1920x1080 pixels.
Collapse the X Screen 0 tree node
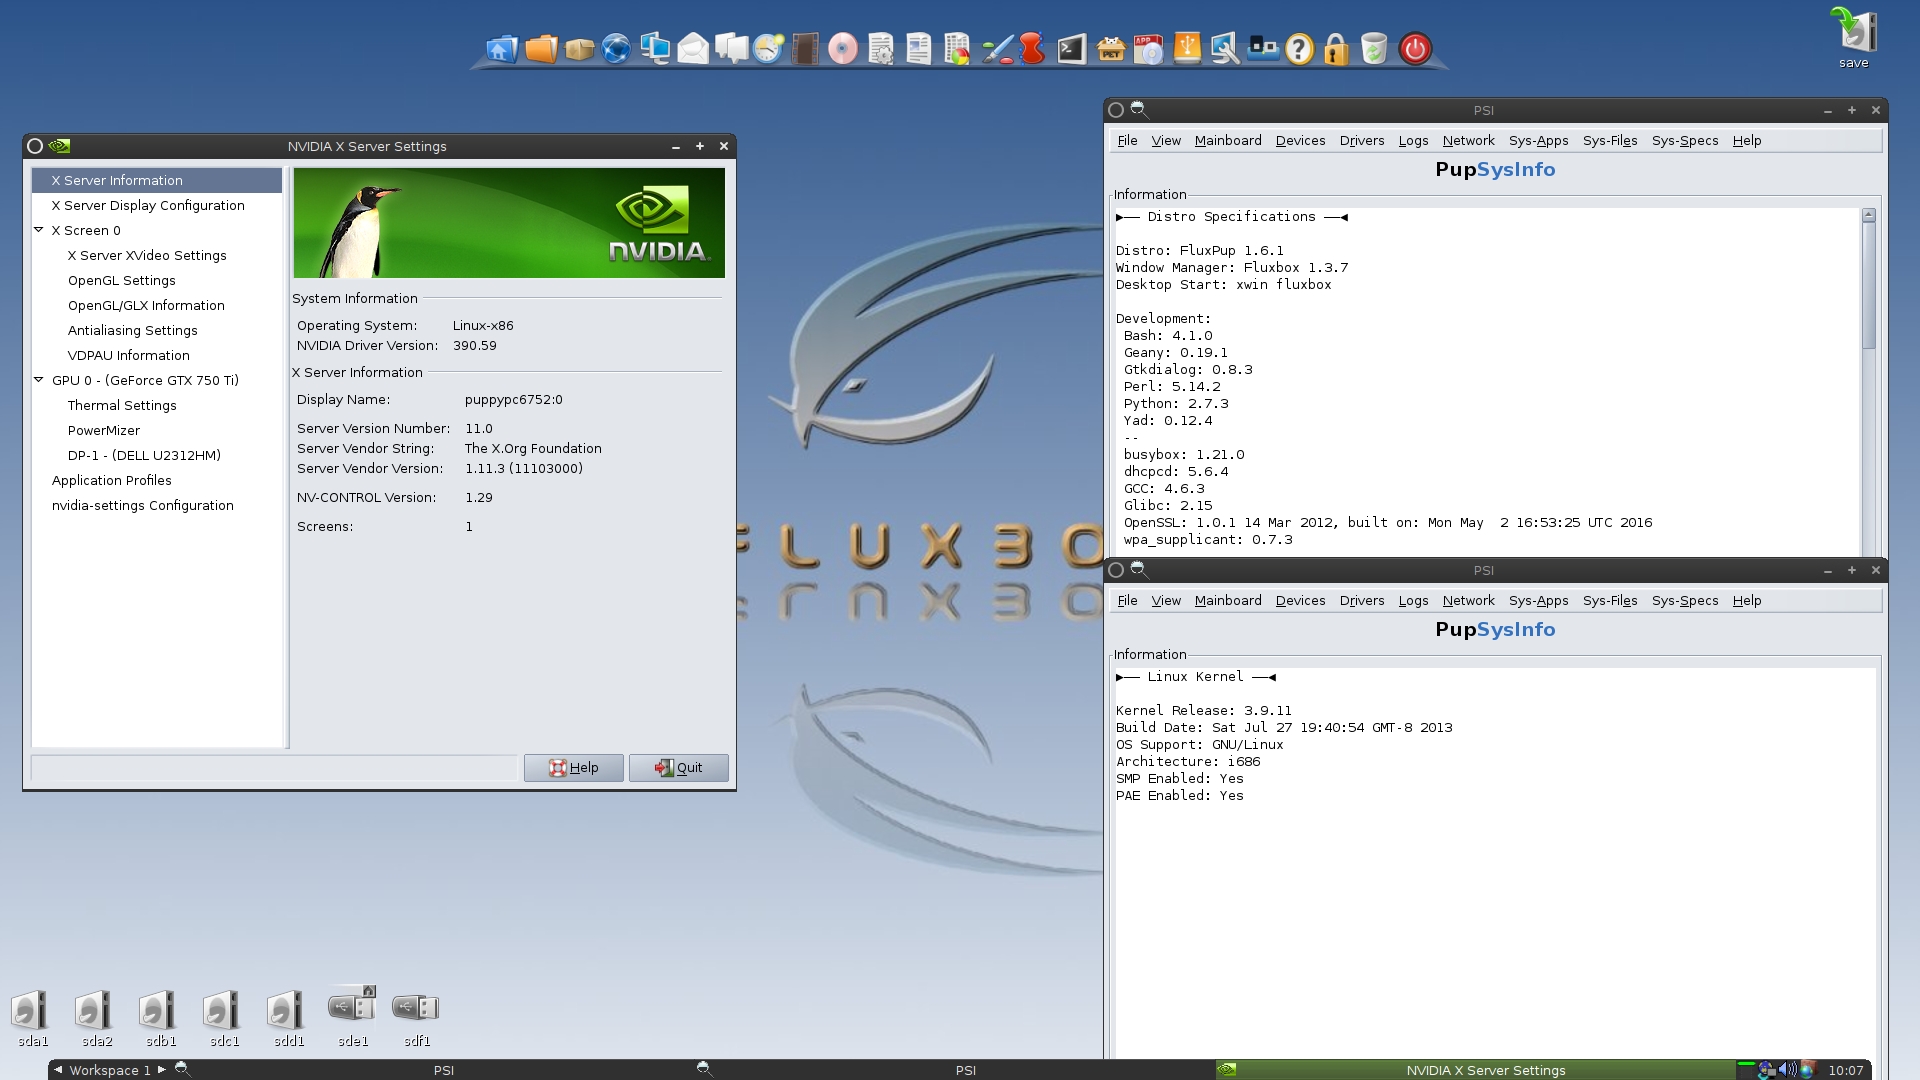coord(39,230)
